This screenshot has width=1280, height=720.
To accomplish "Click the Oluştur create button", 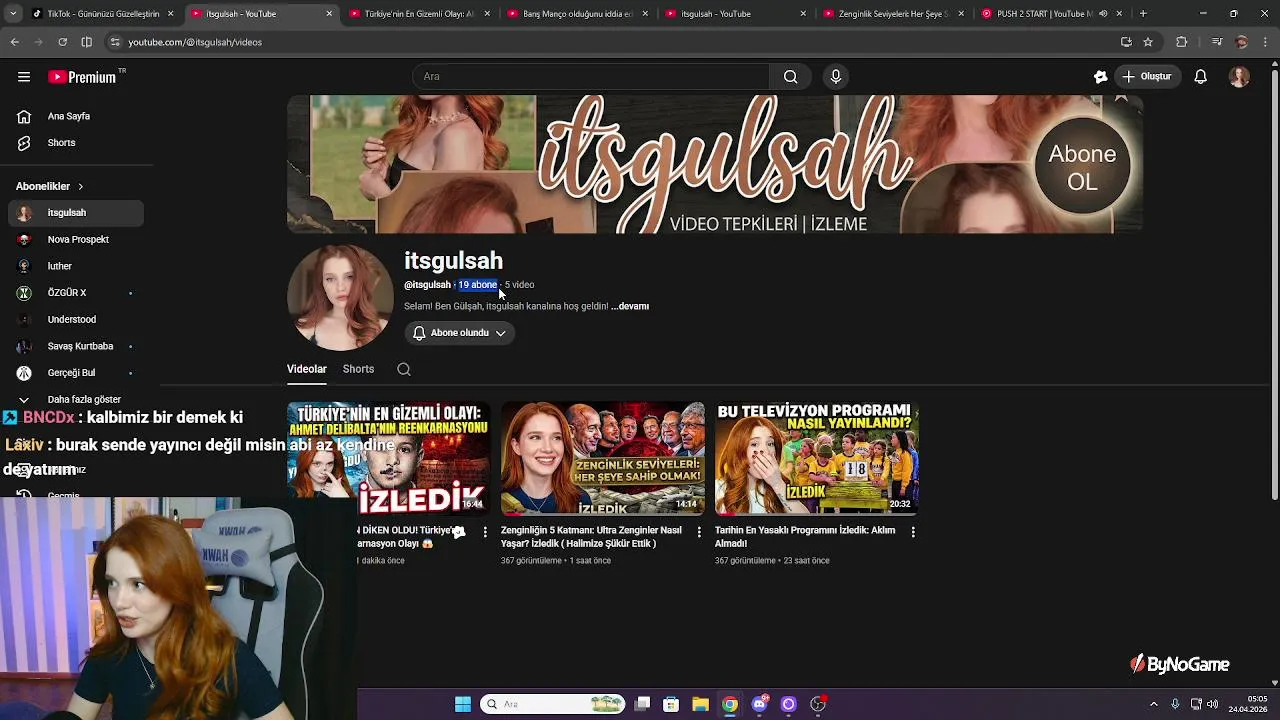I will 1147,77.
